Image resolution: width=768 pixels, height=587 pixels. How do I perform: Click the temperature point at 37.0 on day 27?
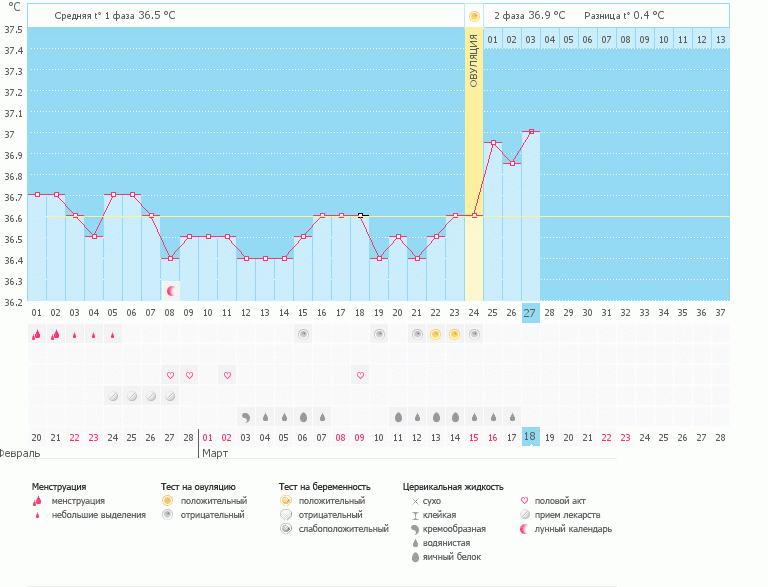531,131
